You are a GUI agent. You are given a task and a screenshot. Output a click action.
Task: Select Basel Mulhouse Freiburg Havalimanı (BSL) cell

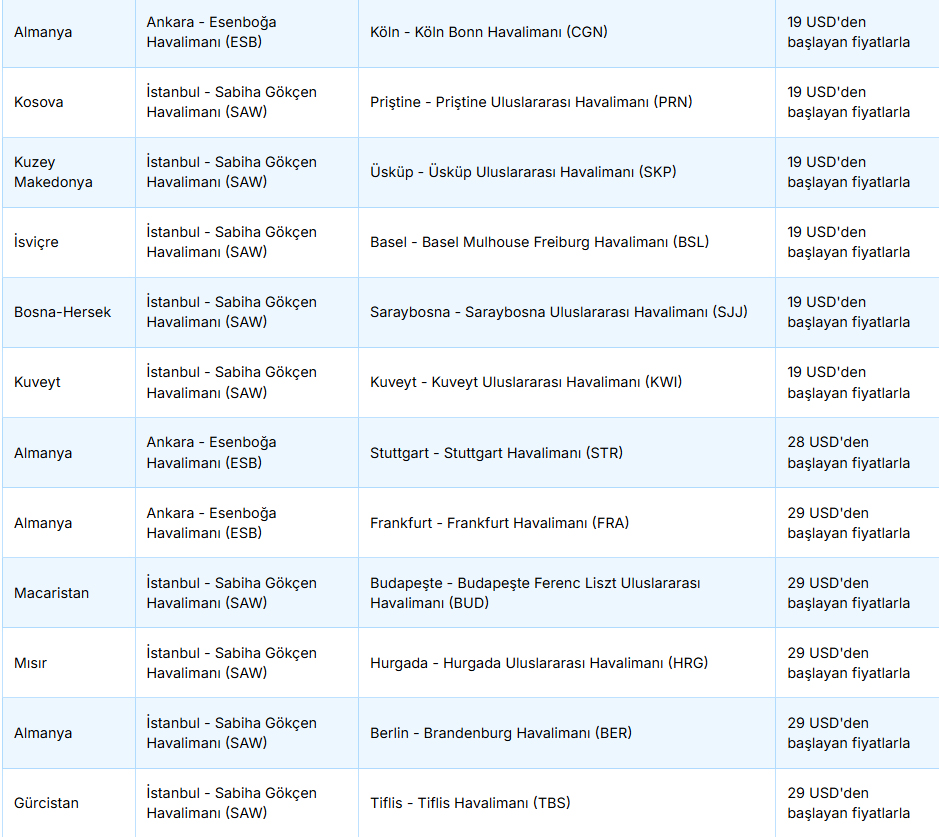coord(539,242)
